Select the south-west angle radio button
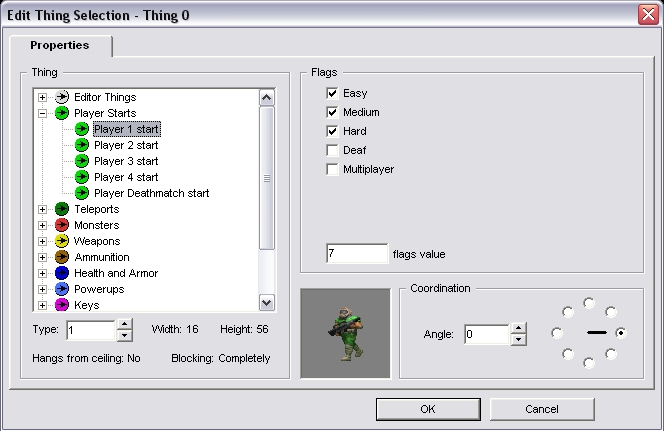Screen dimensions: 664x431 tap(568, 354)
